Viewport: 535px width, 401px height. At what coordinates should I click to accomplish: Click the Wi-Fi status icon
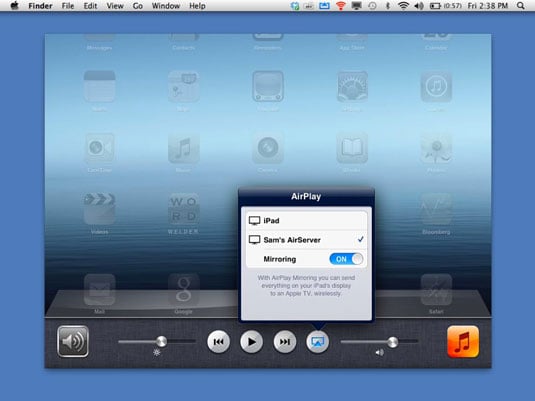tap(404, 6)
